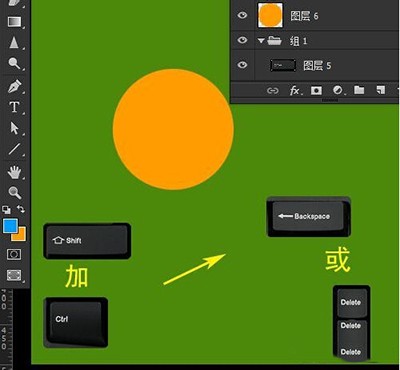Select the Sharpen tool
Screen dimensions: 400x370
click(x=14, y=43)
